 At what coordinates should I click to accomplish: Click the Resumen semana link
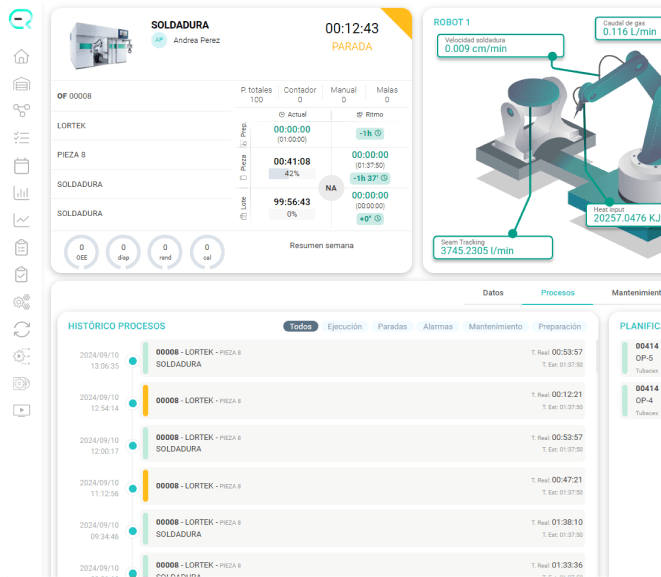pyautogui.click(x=321, y=245)
